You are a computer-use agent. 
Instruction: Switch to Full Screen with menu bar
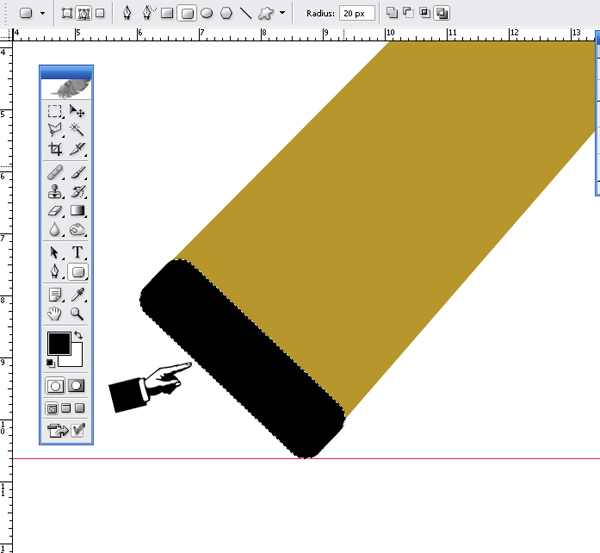pos(66,408)
